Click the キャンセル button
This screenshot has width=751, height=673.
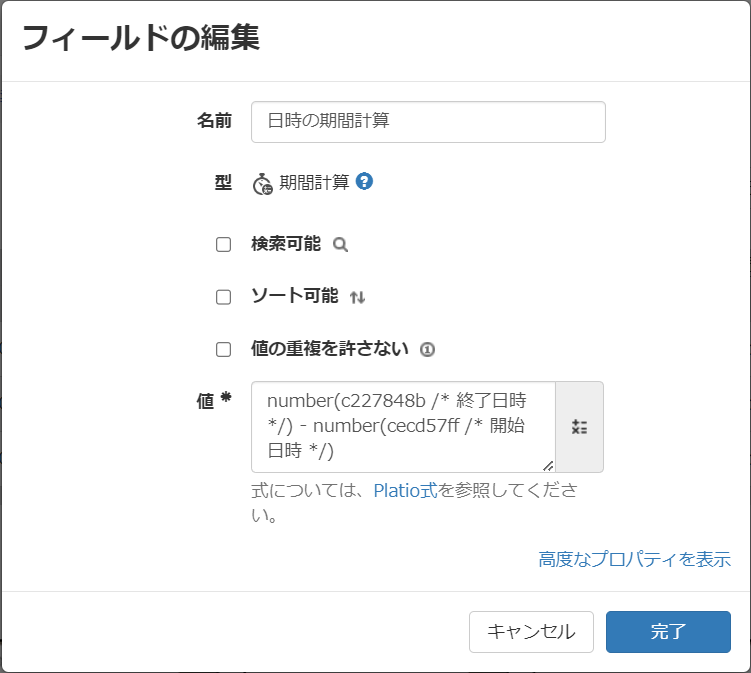coord(531,631)
